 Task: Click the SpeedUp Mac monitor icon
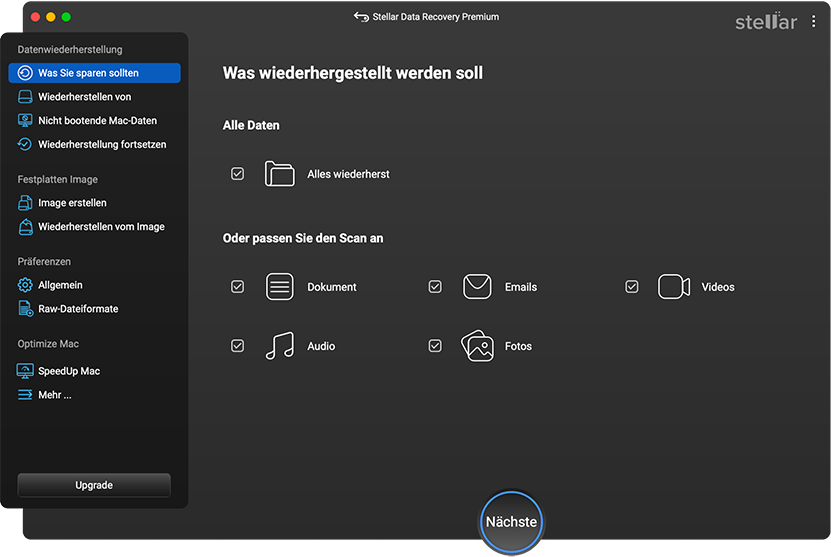26,371
